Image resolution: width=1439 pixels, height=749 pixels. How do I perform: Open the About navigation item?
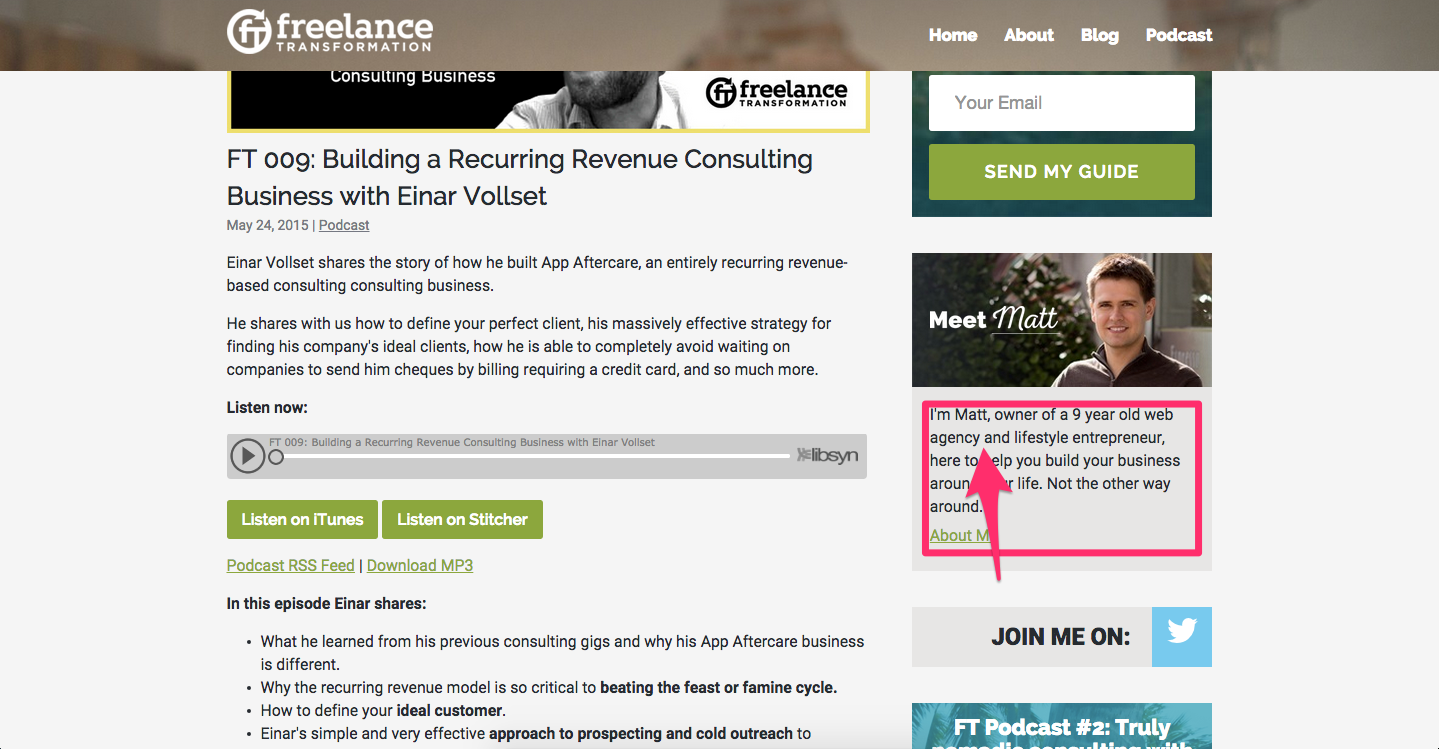point(1029,35)
